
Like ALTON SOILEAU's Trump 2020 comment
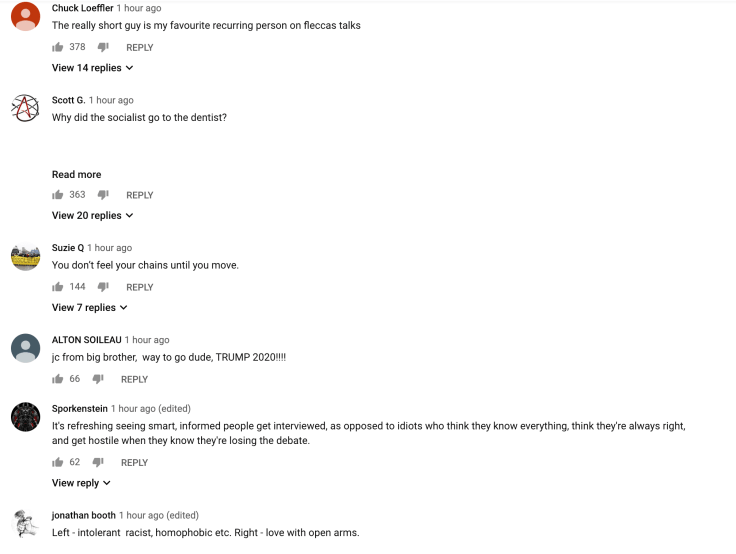click(58, 379)
